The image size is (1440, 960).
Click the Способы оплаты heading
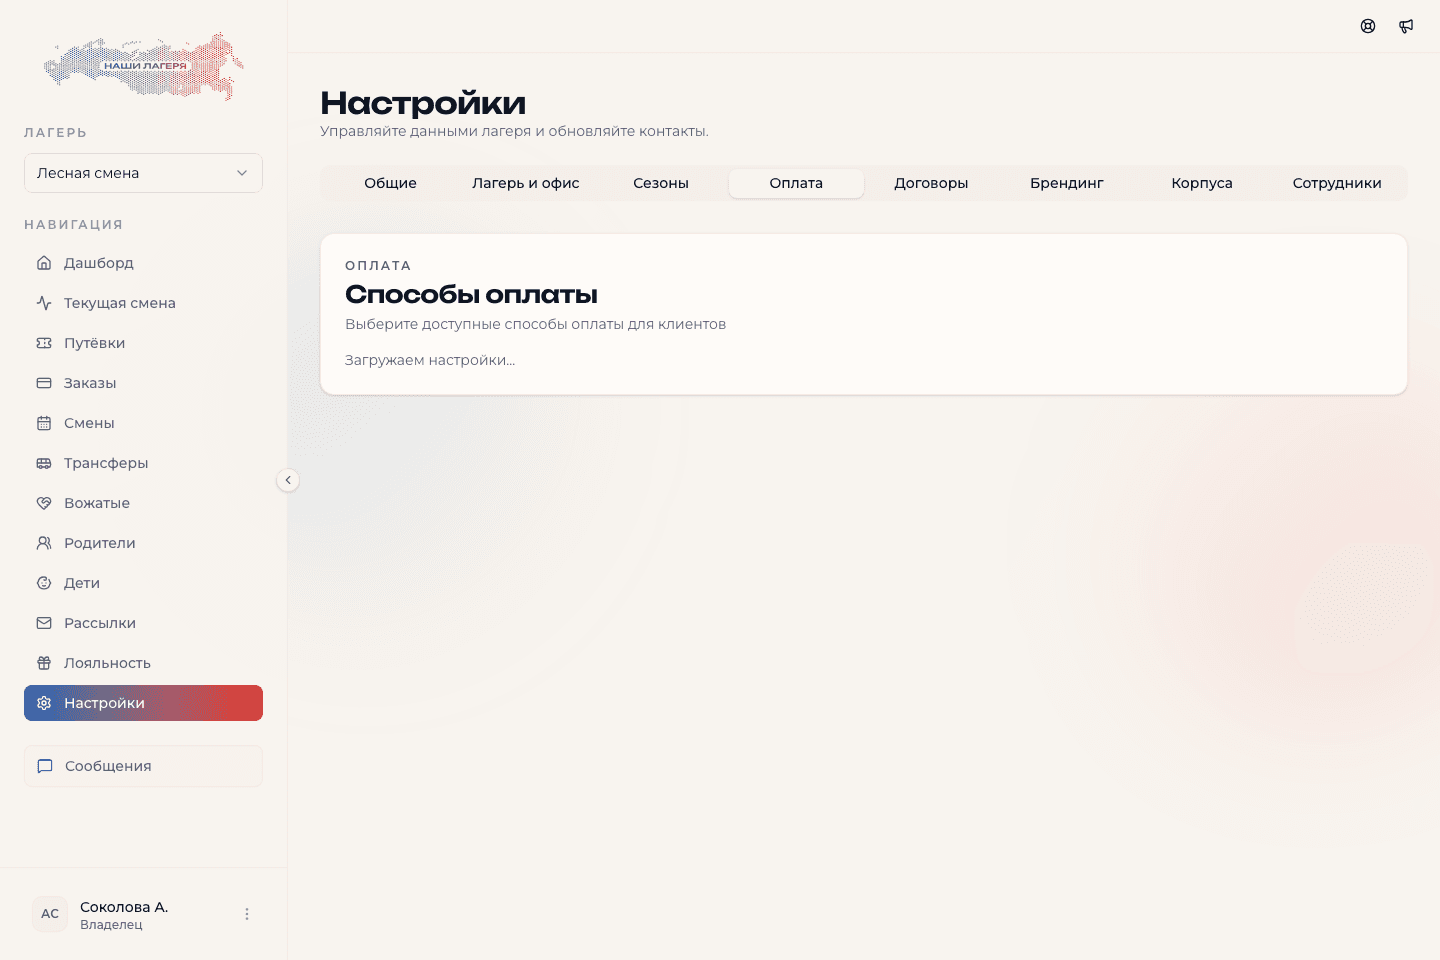pos(471,294)
